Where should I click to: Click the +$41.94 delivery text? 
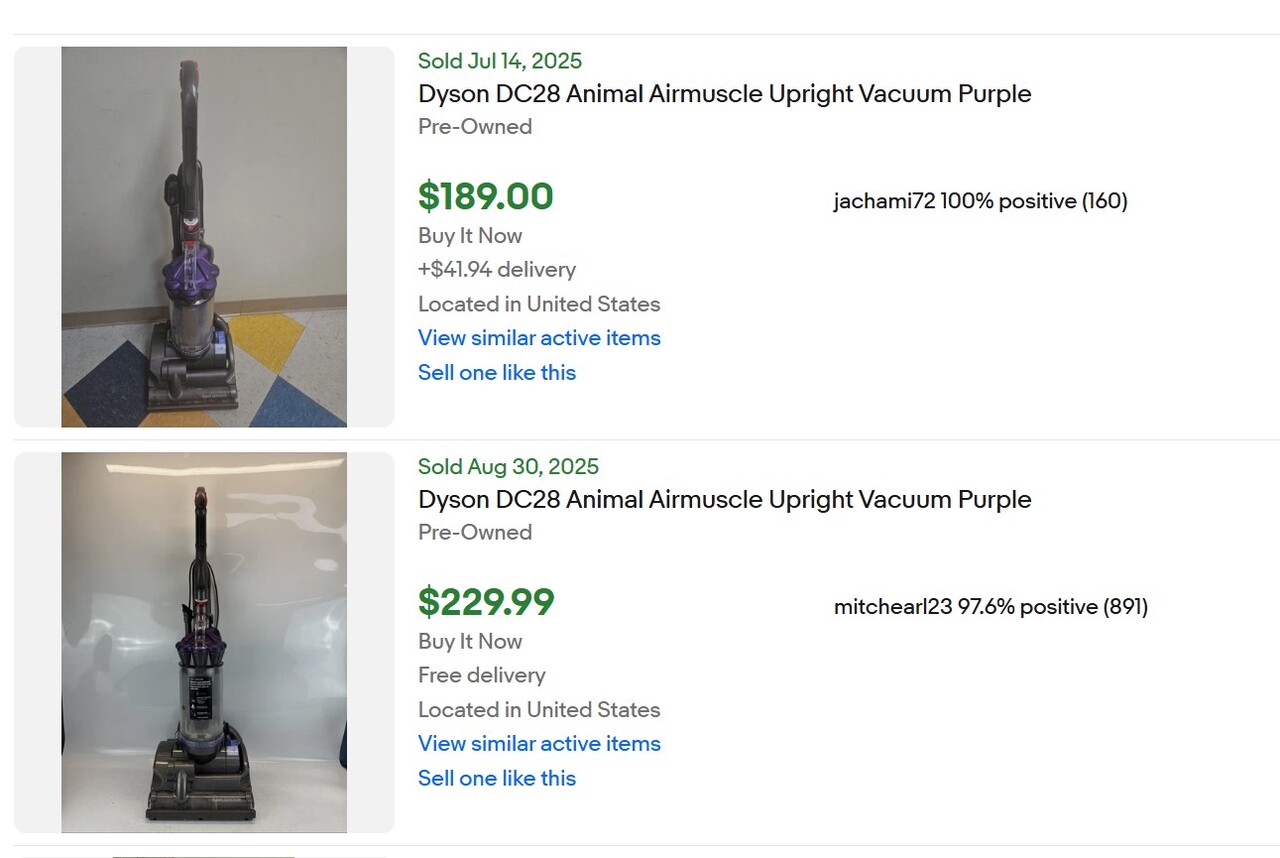pyautogui.click(x=497, y=270)
